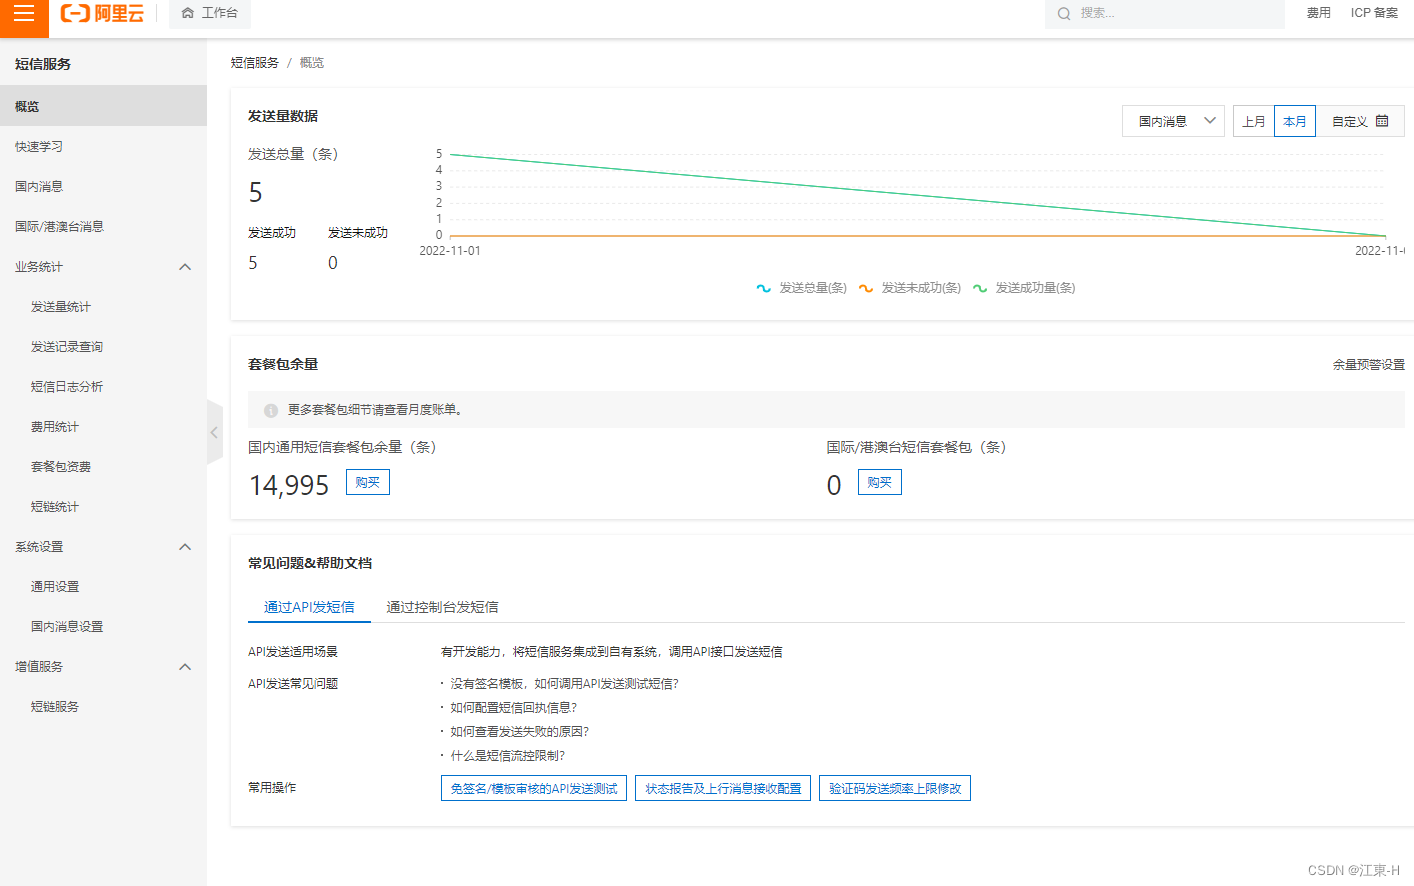The height and width of the screenshot is (886, 1414).
Task: Open the 国内消息 message type dropdown
Action: pyautogui.click(x=1173, y=121)
